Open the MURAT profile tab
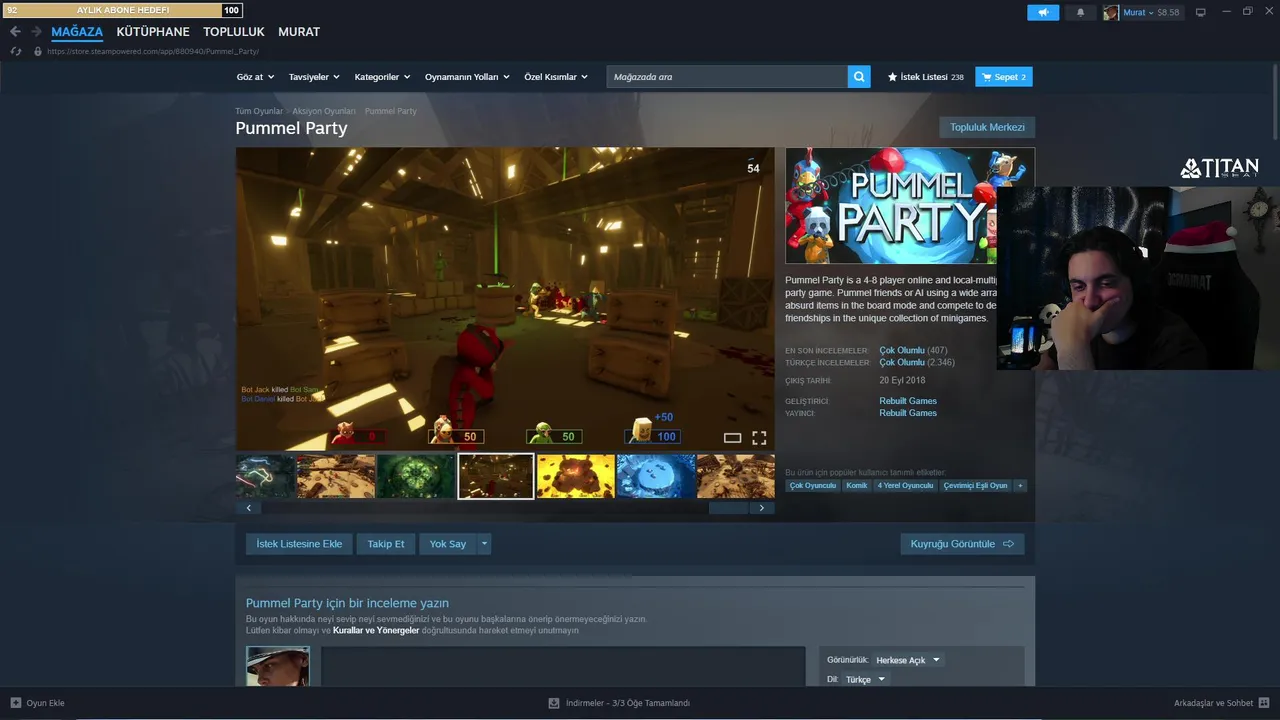Image resolution: width=1280 pixels, height=720 pixels. click(299, 32)
